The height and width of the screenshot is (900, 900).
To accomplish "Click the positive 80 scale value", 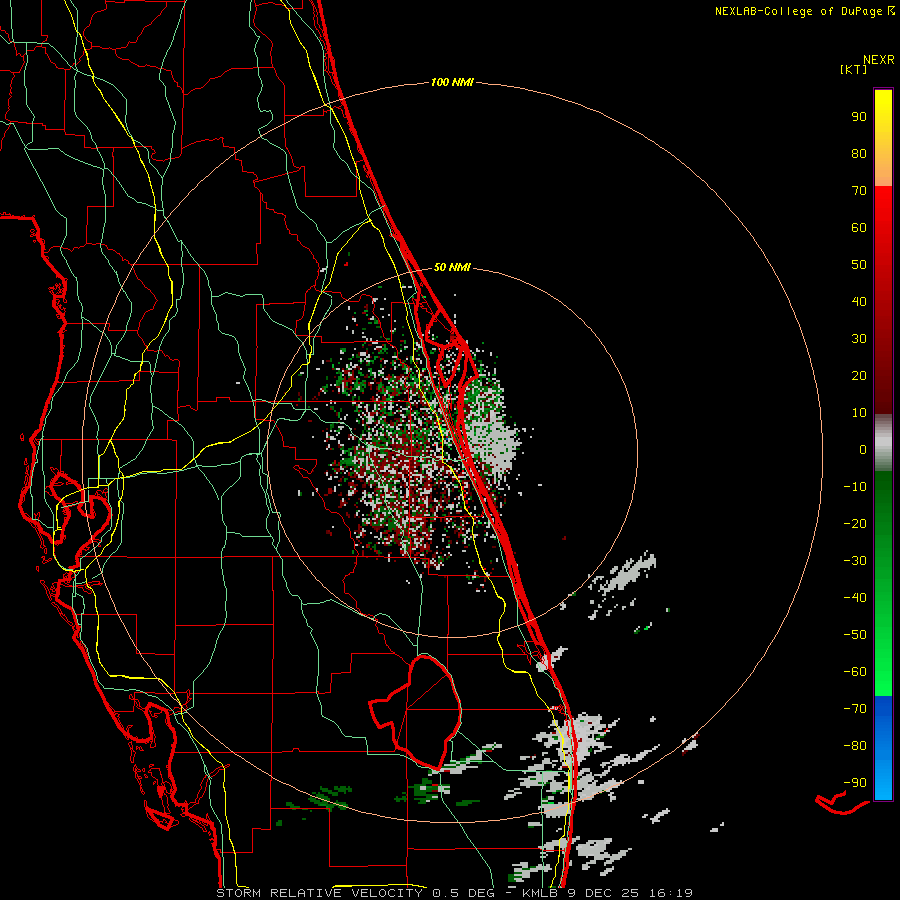I will (x=859, y=154).
